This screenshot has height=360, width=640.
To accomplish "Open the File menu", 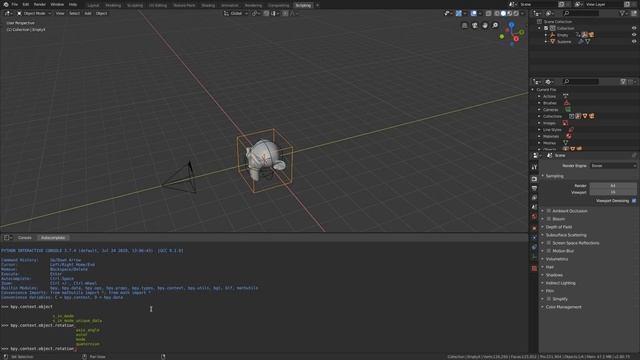I will click(15, 4).
